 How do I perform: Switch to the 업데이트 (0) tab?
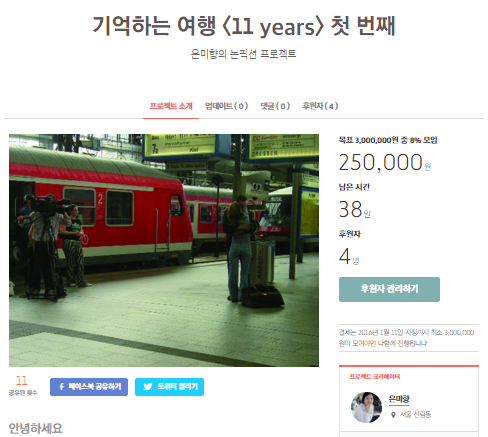click(x=227, y=106)
